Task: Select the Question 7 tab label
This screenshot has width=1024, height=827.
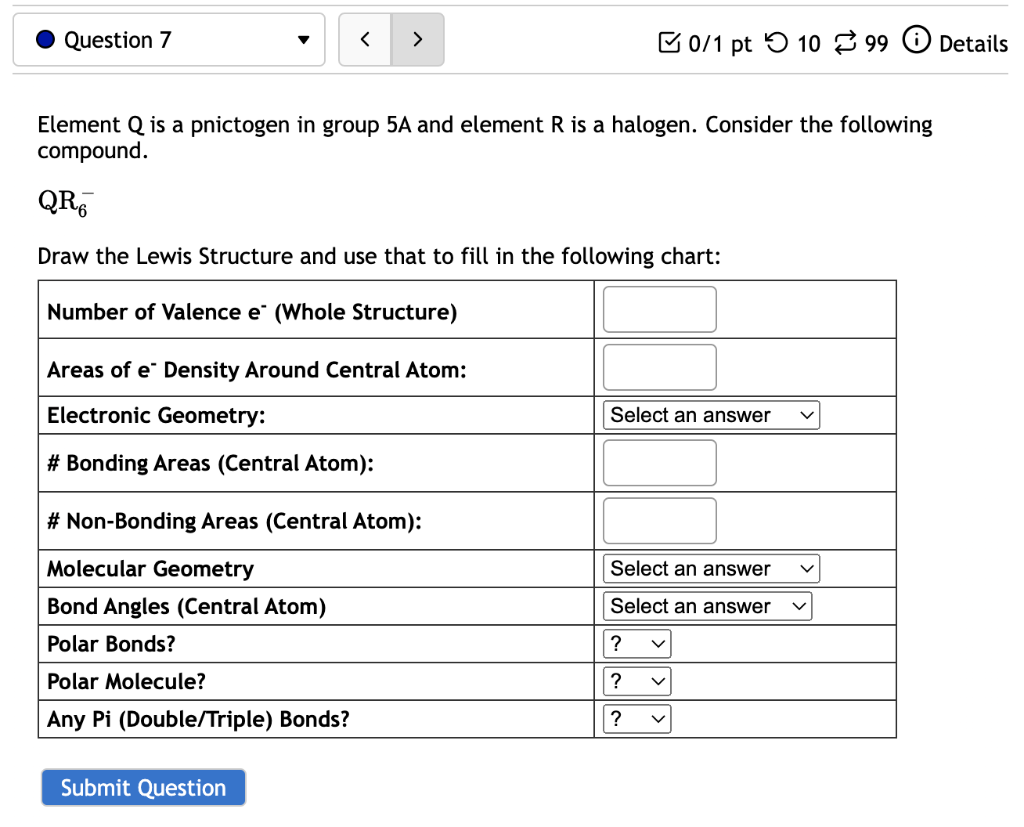Action: [x=118, y=39]
